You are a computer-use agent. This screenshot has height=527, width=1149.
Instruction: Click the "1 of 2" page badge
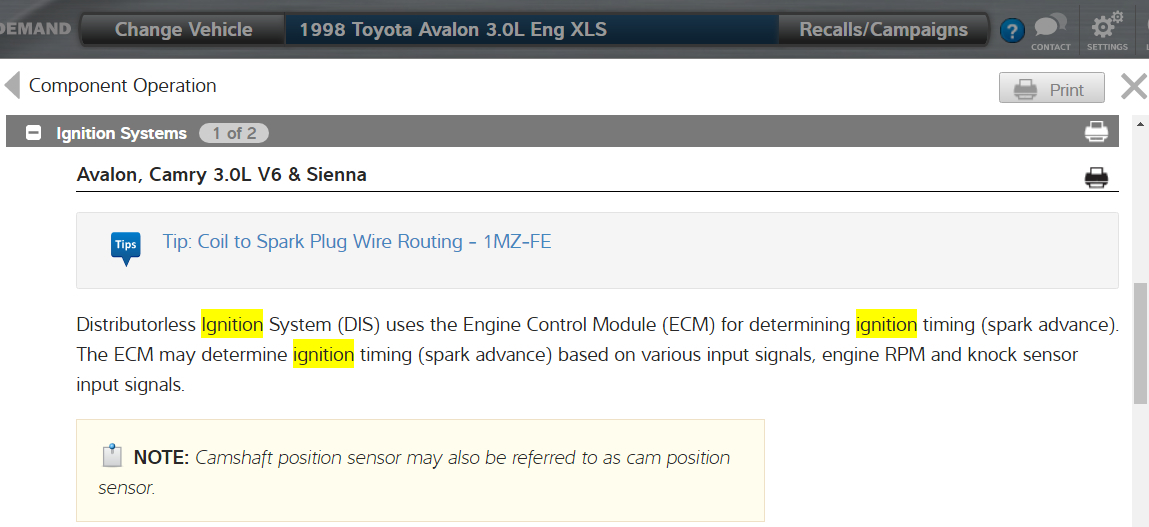[x=234, y=133]
